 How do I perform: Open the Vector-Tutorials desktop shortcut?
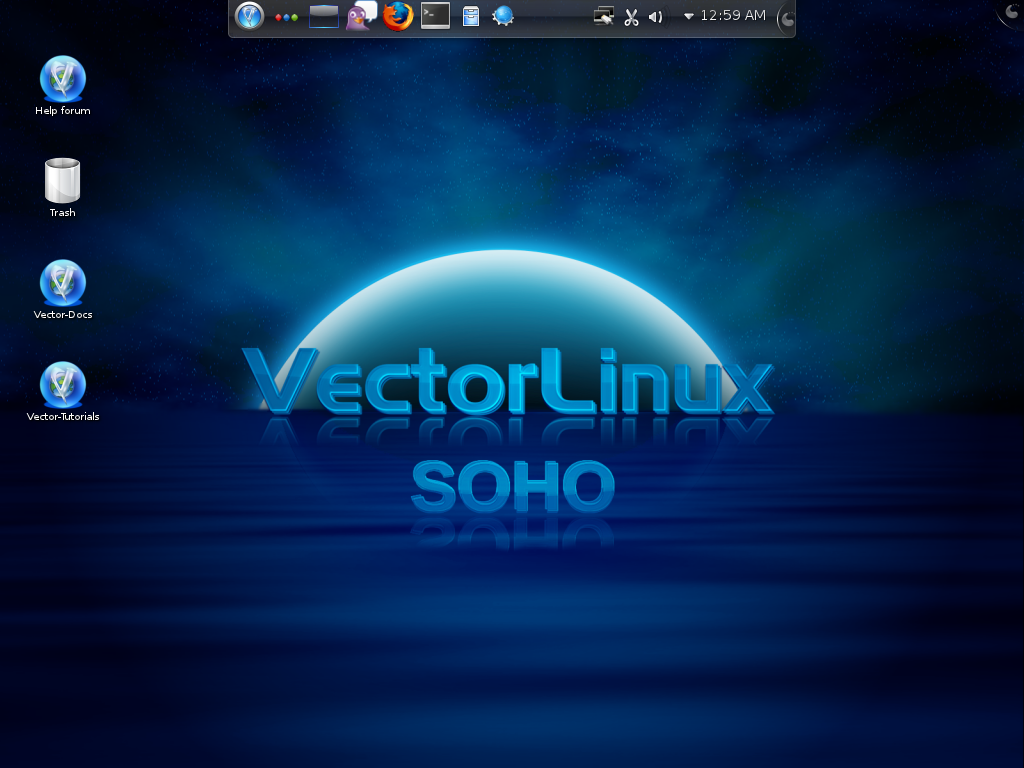click(x=62, y=385)
